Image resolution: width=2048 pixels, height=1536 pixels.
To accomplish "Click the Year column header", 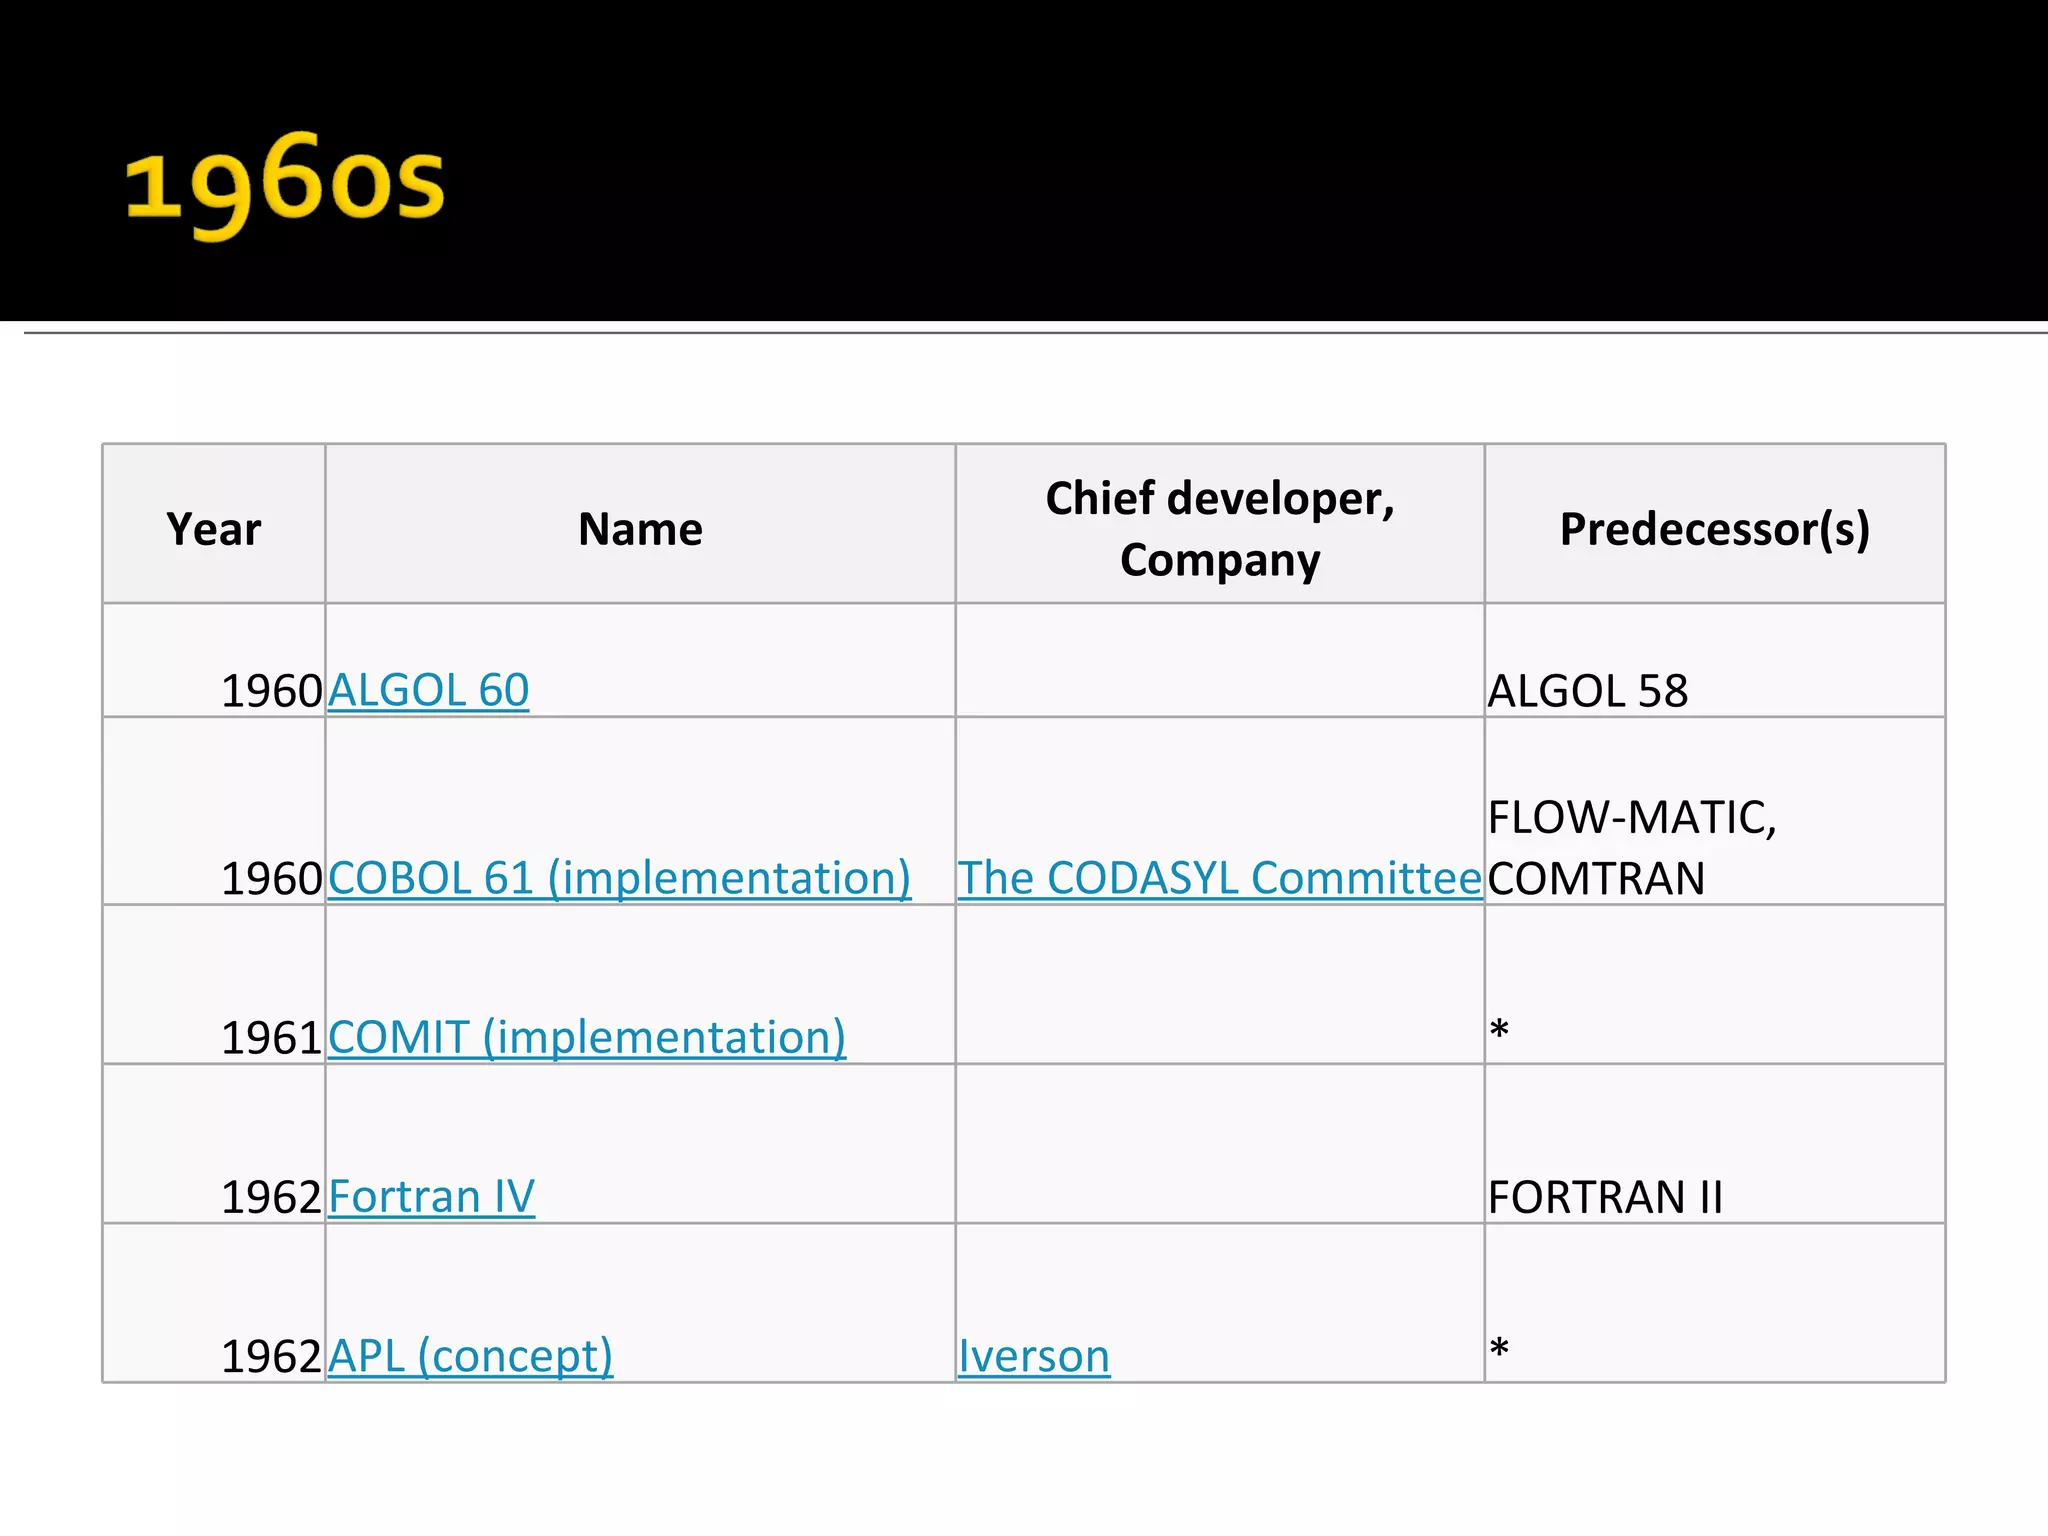I will [214, 529].
